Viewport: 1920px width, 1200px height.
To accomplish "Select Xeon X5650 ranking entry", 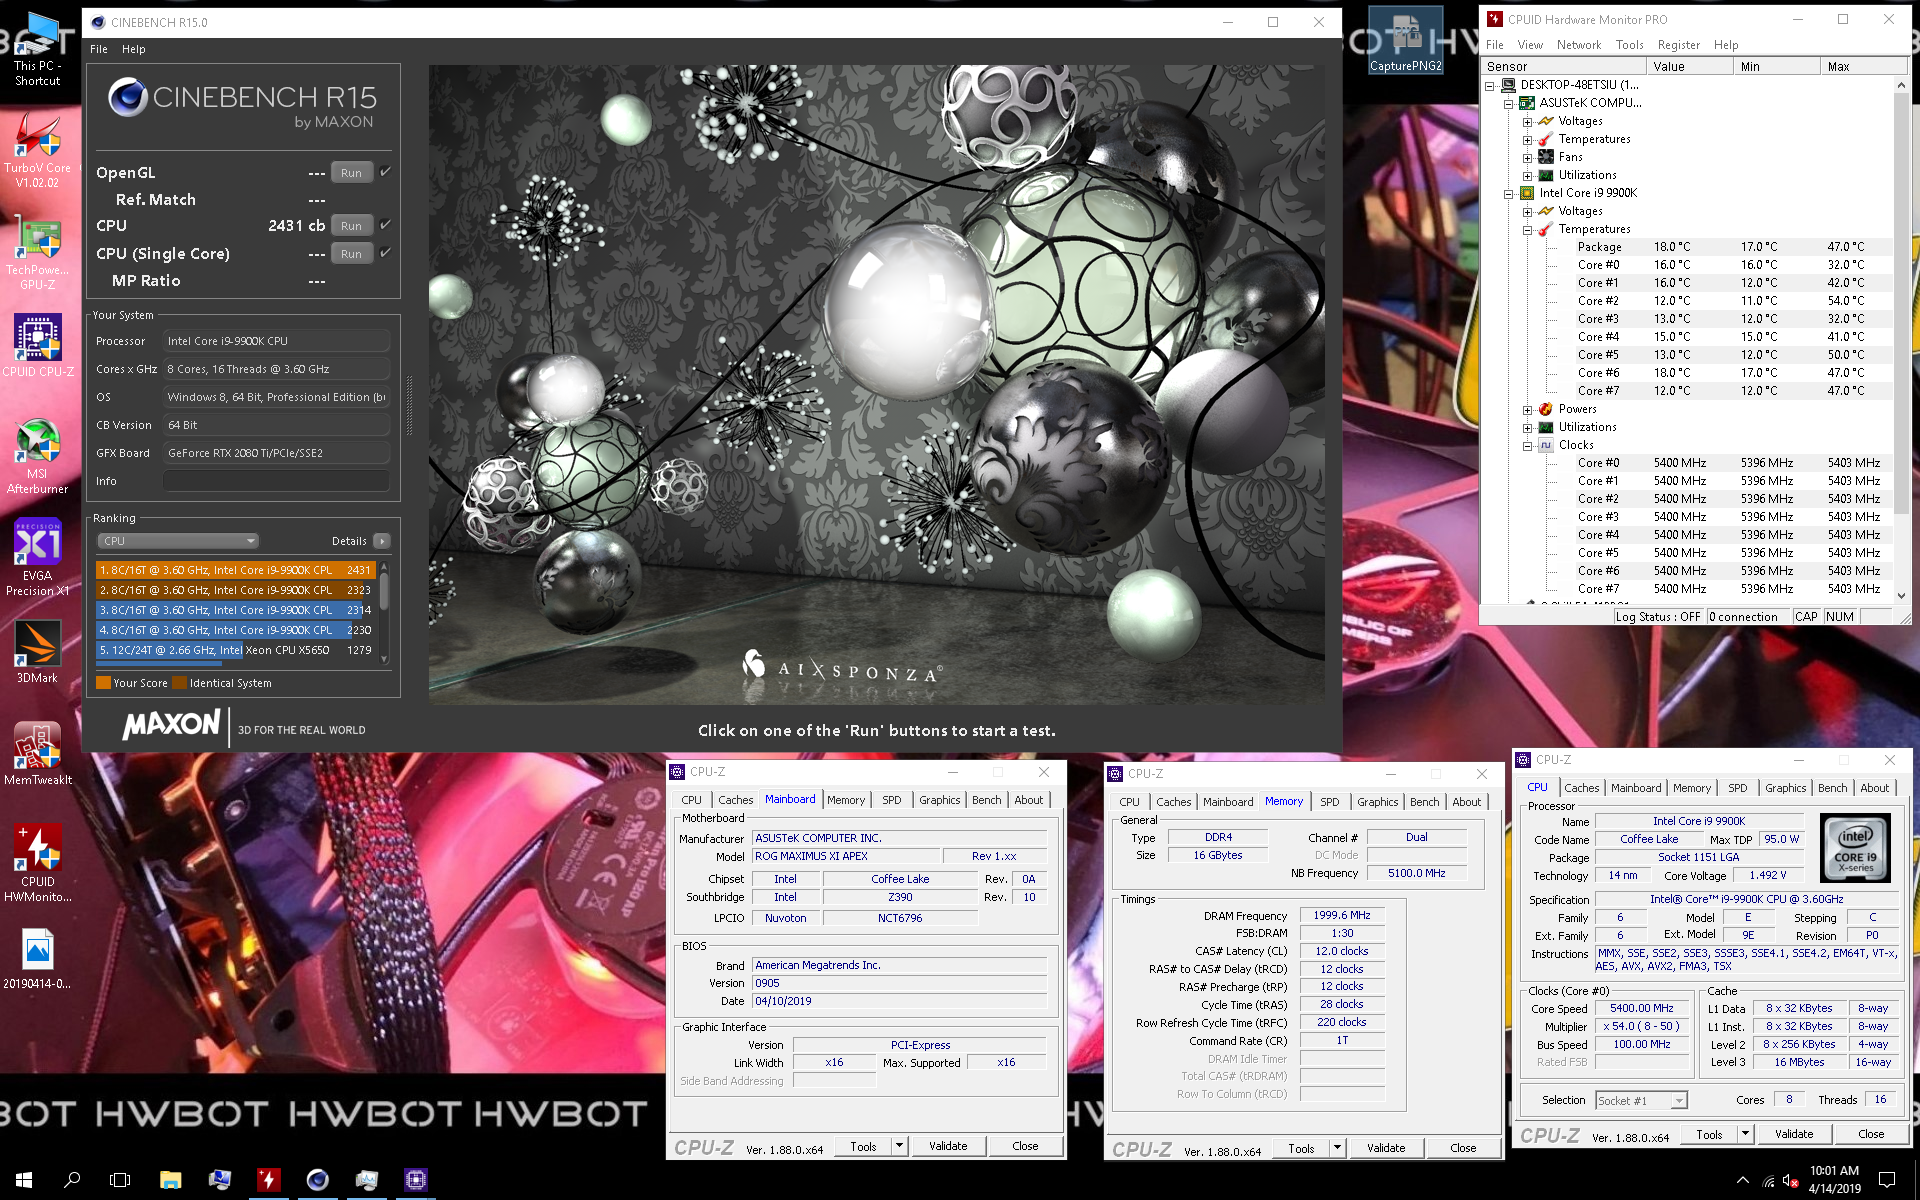I will (235, 650).
